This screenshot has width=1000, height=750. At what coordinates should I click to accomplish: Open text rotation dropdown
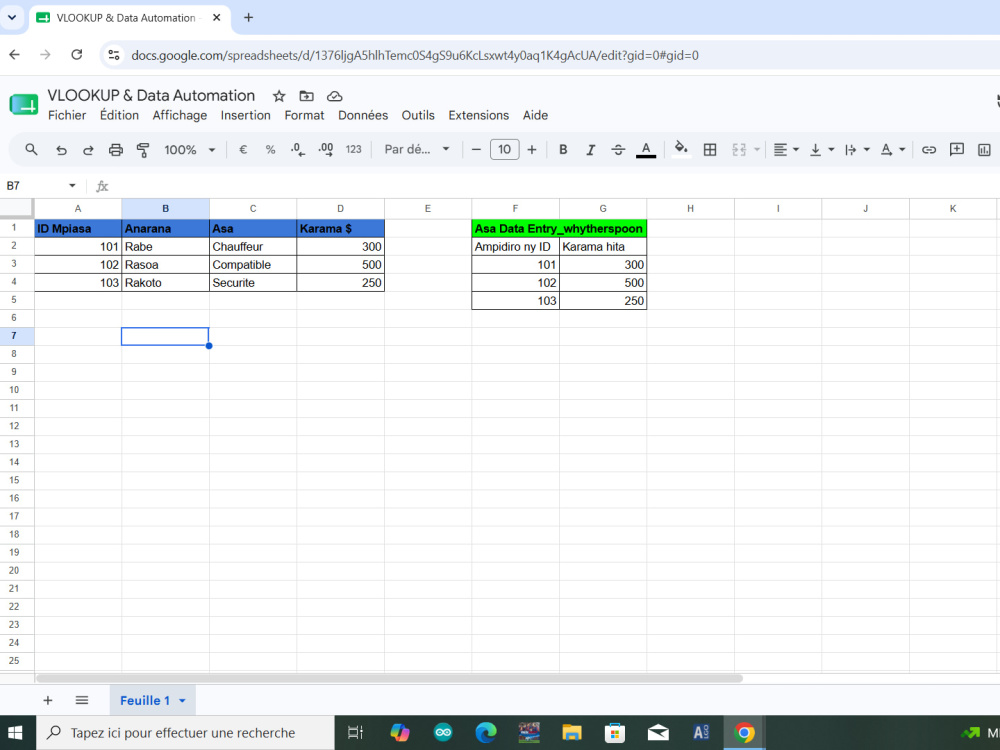click(893, 150)
